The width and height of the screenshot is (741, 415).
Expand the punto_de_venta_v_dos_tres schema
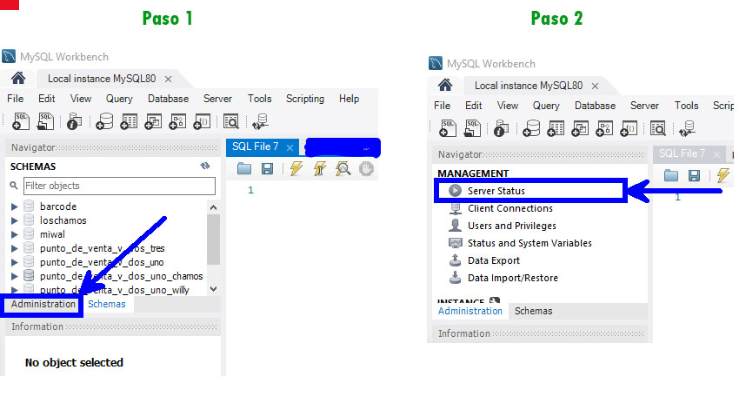14,248
